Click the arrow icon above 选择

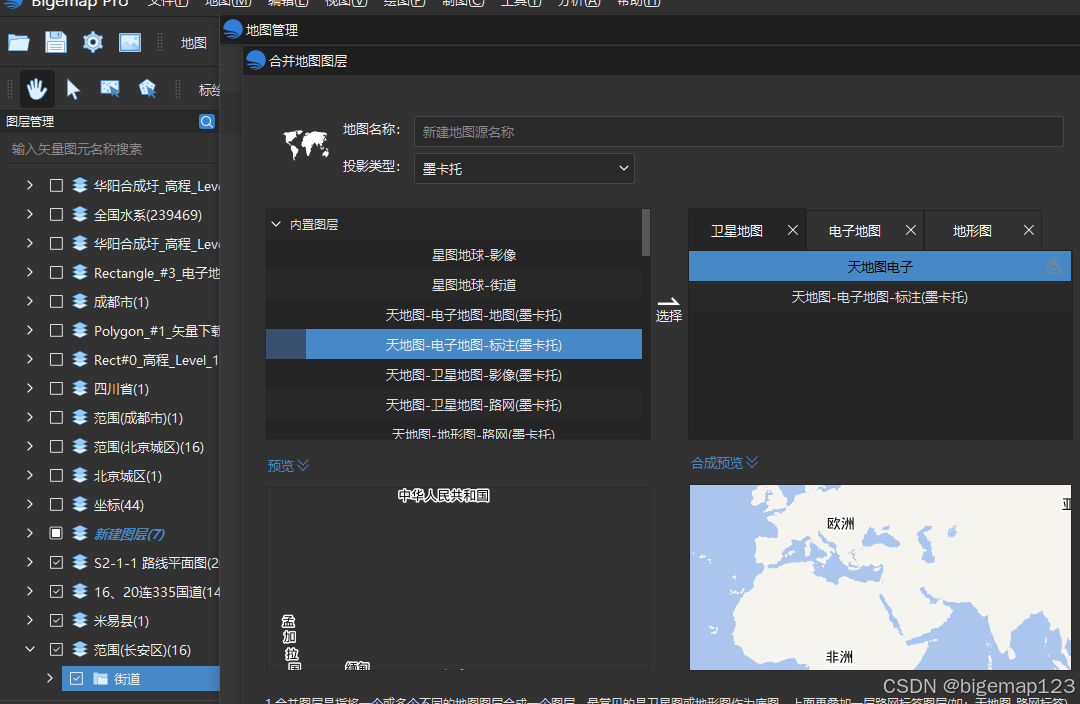click(x=668, y=302)
